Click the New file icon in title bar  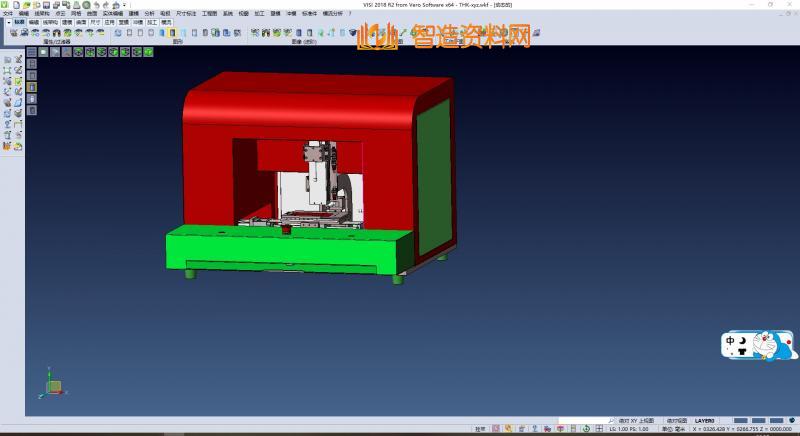point(17,4)
